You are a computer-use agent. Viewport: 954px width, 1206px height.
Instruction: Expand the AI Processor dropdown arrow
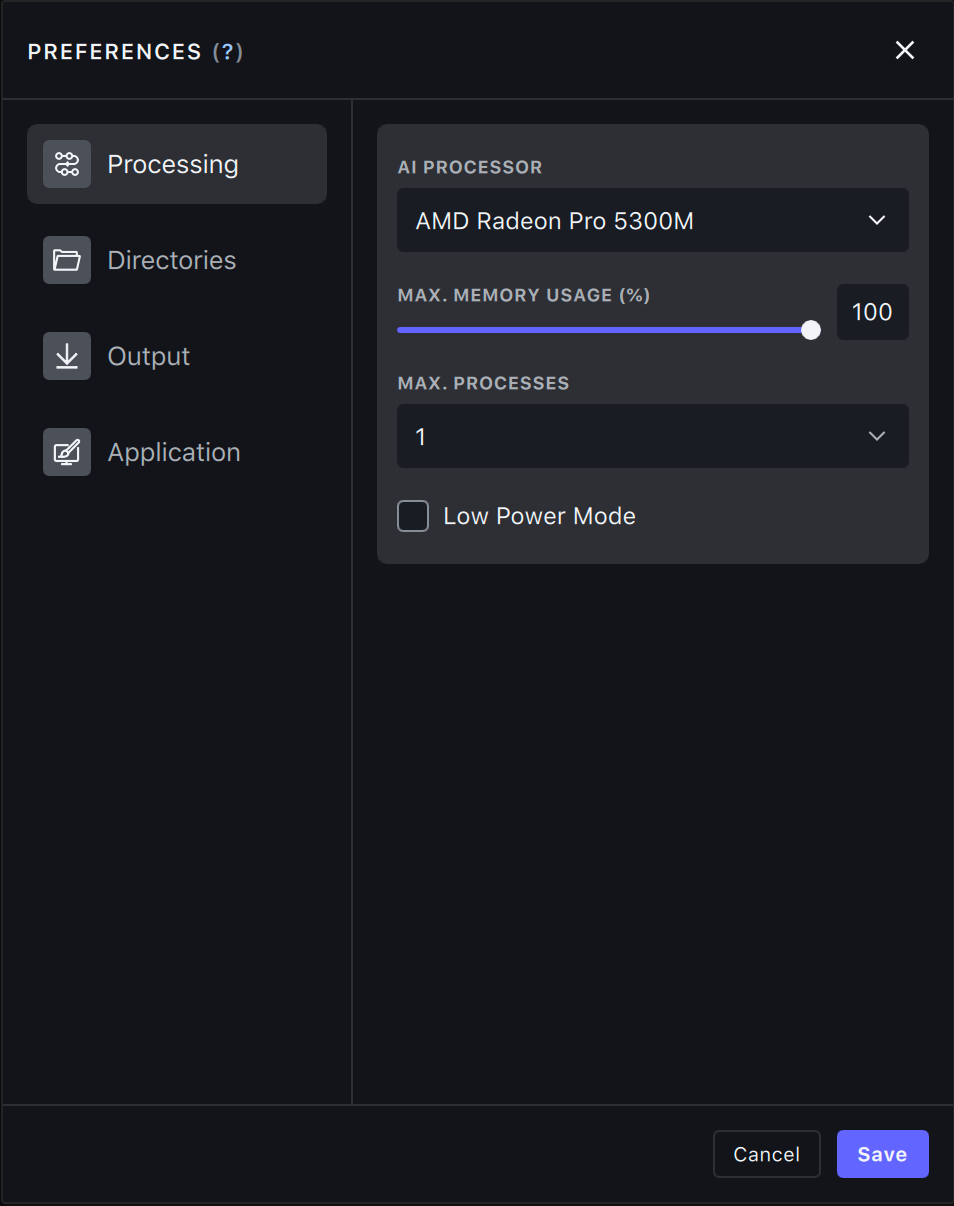click(877, 220)
